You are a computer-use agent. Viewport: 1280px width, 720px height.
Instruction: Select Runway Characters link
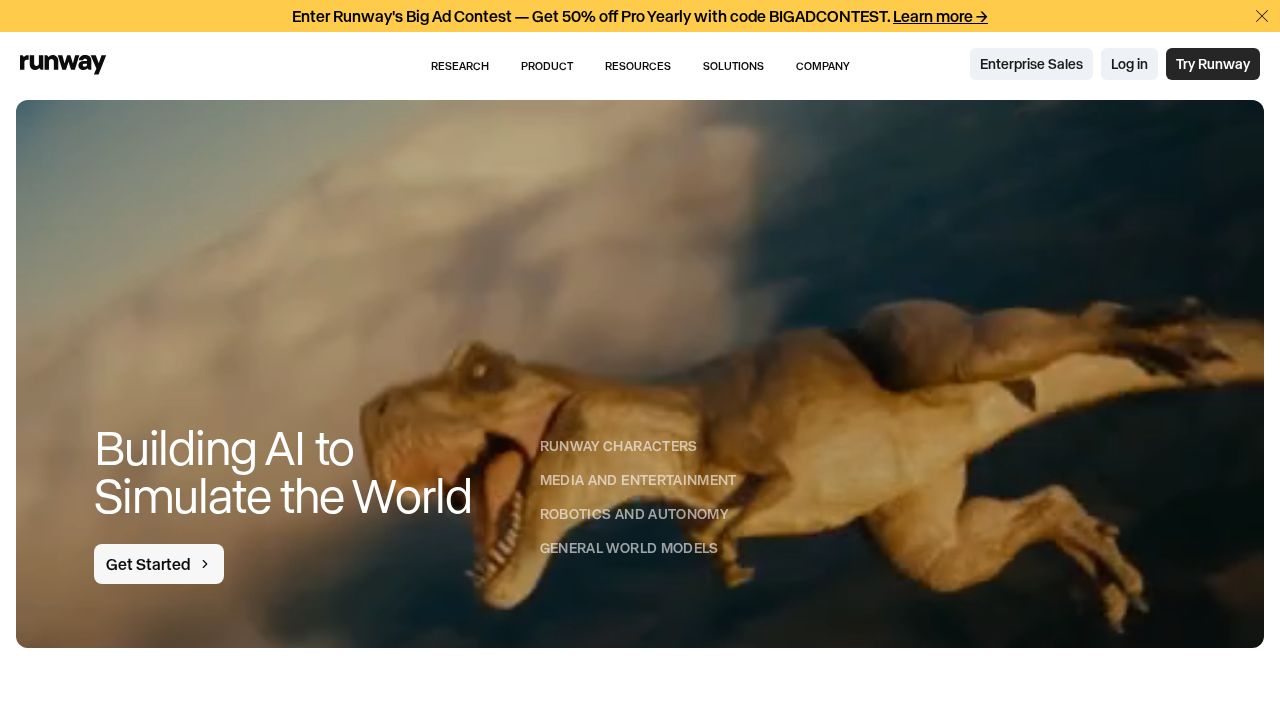pyautogui.click(x=618, y=446)
